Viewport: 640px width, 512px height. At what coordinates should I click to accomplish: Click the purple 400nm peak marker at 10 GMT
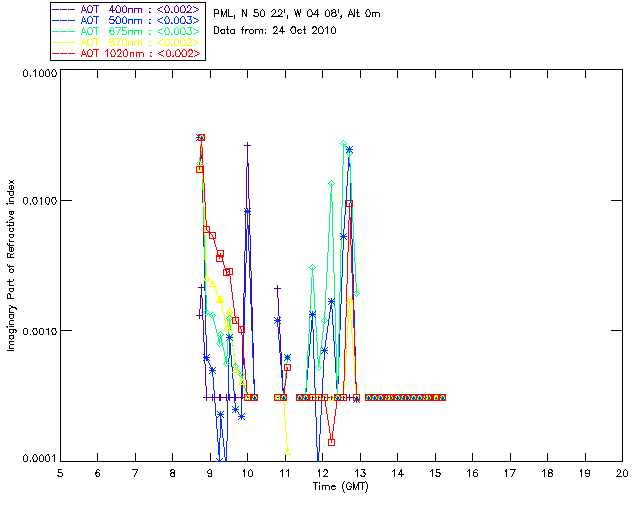(x=247, y=145)
